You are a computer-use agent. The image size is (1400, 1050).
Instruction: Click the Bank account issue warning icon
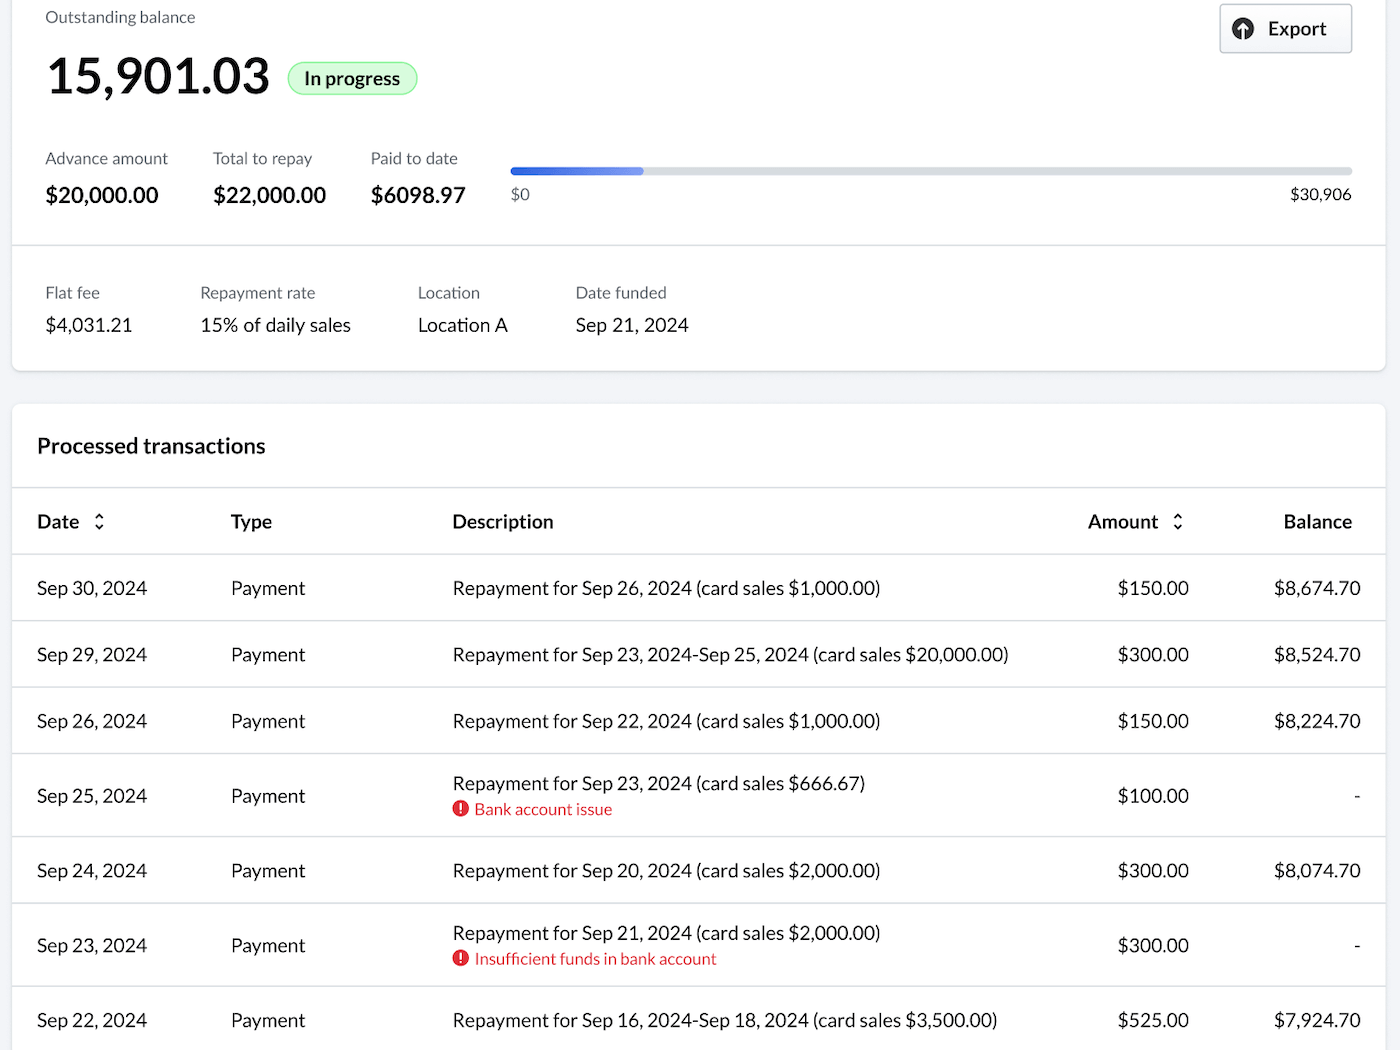click(461, 809)
